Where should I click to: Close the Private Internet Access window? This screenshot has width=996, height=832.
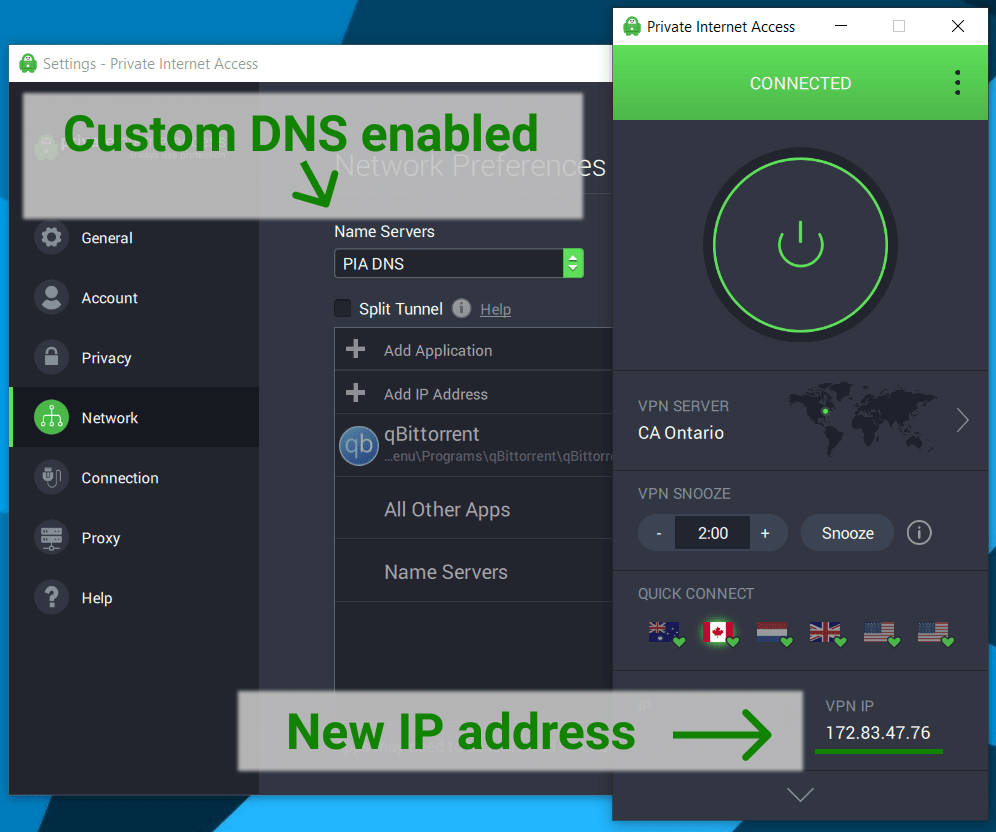pyautogui.click(x=957, y=26)
